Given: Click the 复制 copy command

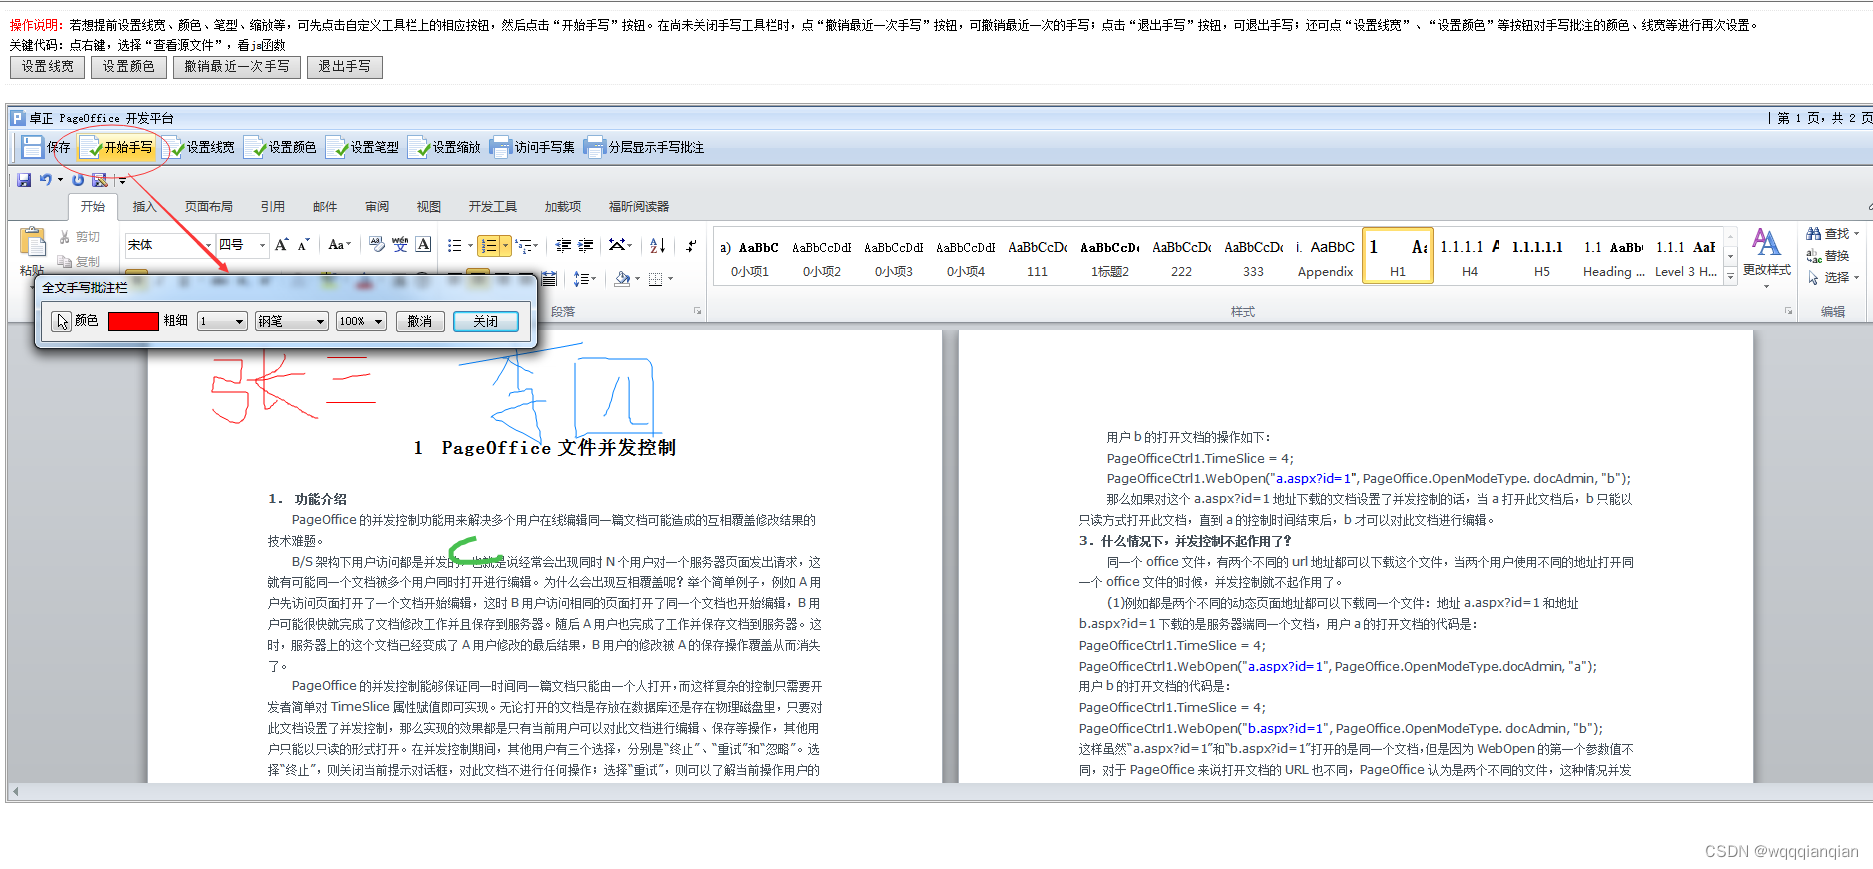Looking at the screenshot, I should pyautogui.click(x=80, y=261).
